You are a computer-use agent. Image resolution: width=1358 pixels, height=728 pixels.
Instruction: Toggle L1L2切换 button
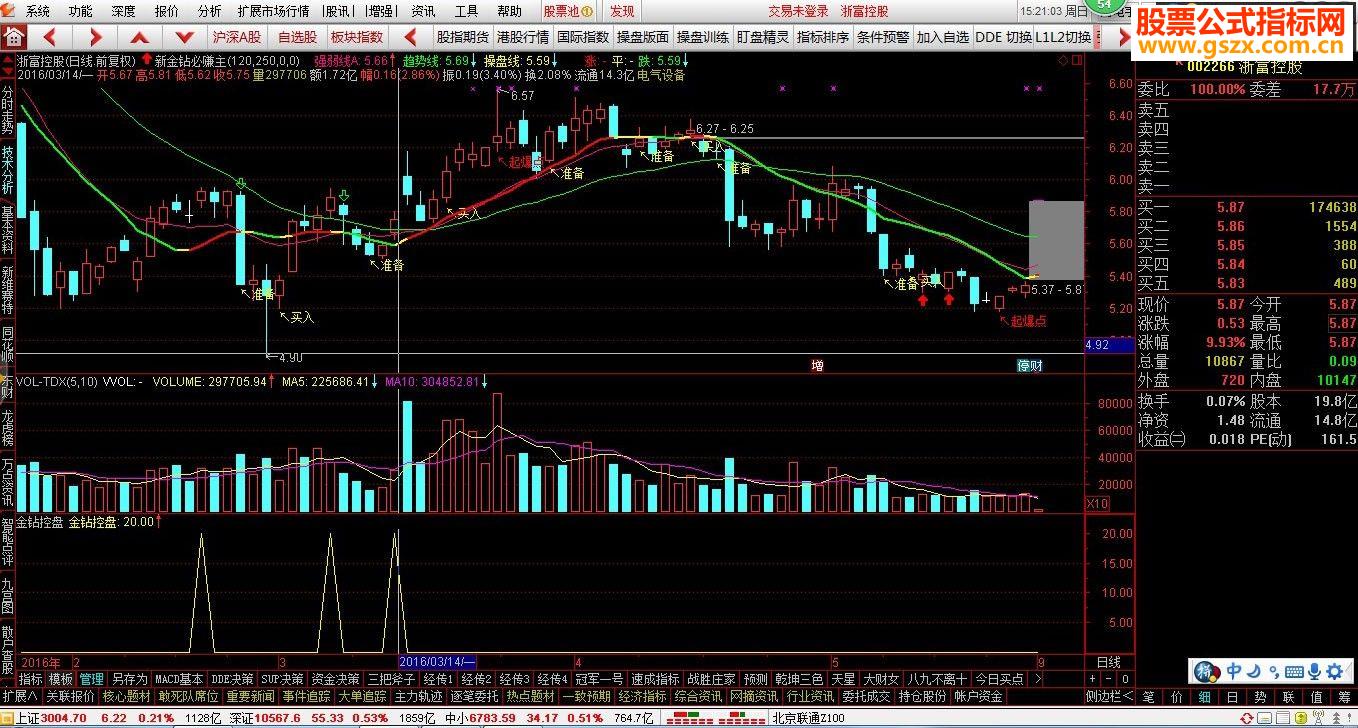coord(1063,37)
